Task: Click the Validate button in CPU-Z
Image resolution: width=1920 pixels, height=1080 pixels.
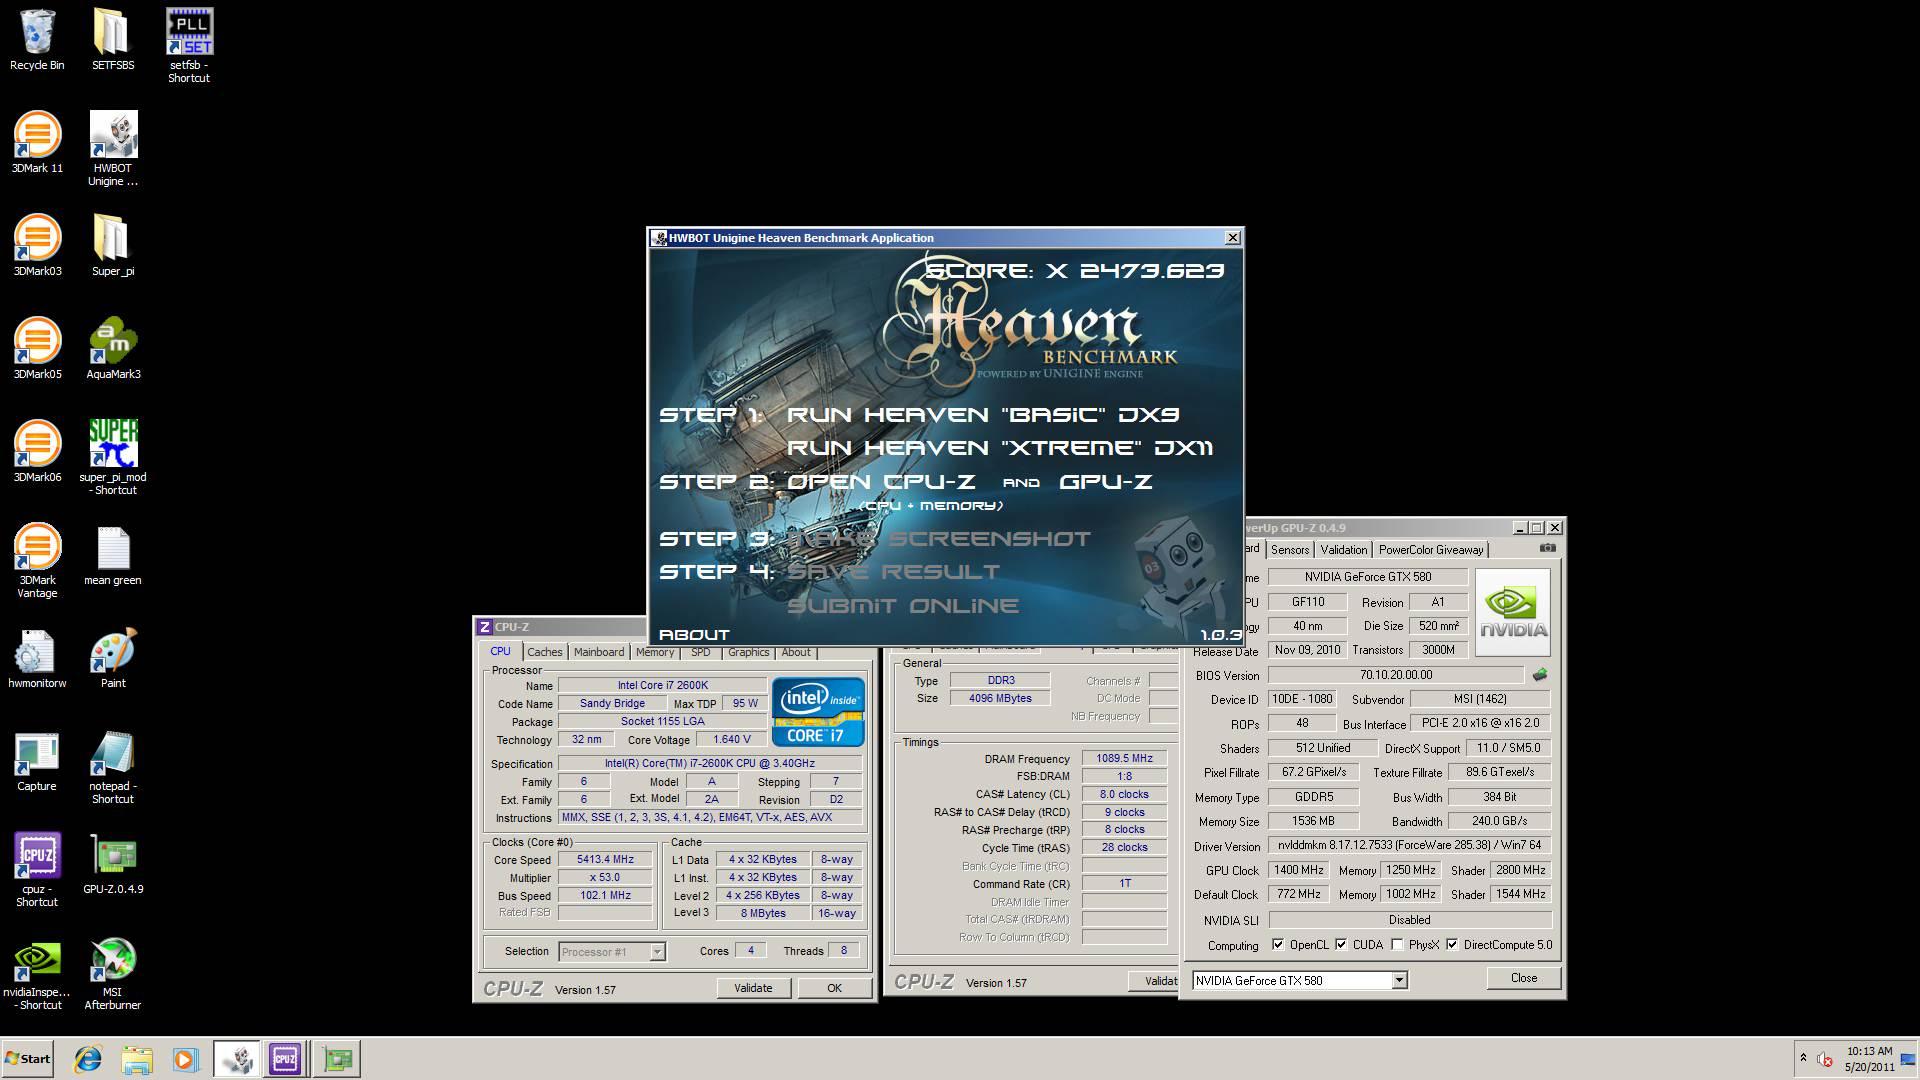Action: pyautogui.click(x=753, y=988)
